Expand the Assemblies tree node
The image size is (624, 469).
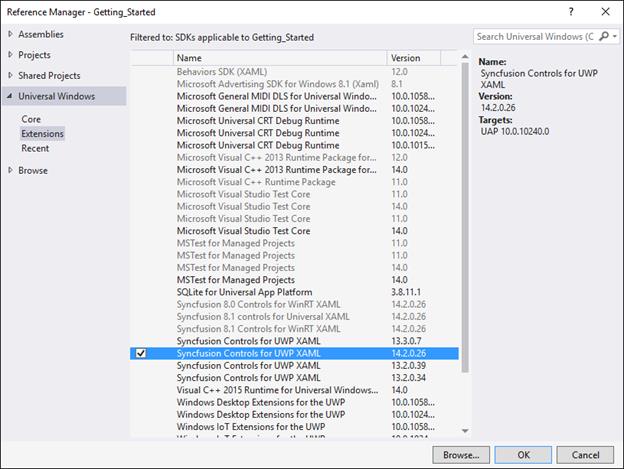click(11, 34)
